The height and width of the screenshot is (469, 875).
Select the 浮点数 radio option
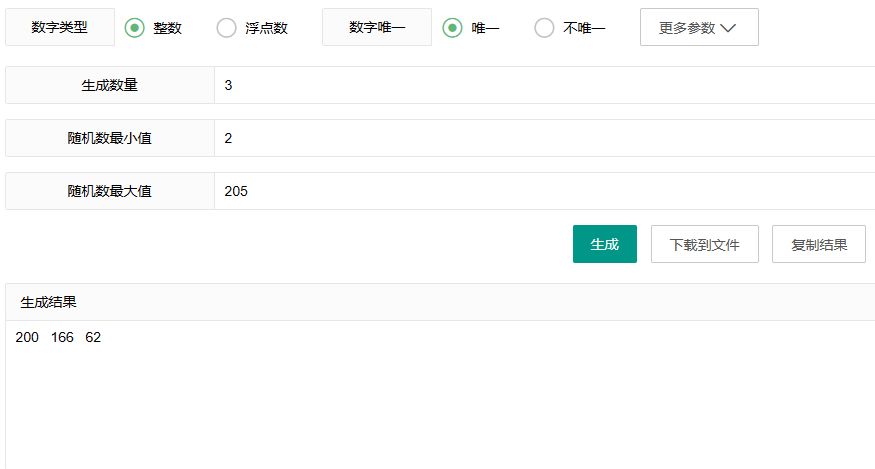click(x=227, y=27)
